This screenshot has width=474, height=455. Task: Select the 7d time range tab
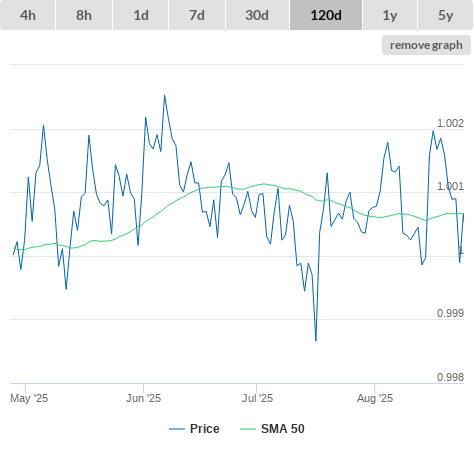(197, 15)
